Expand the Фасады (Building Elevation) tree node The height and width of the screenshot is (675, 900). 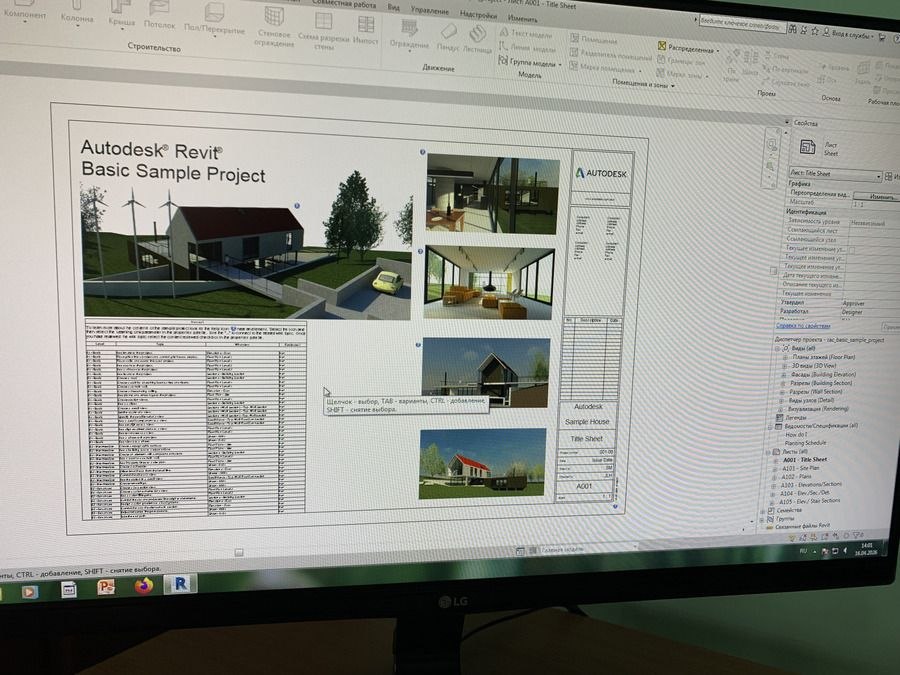783,375
